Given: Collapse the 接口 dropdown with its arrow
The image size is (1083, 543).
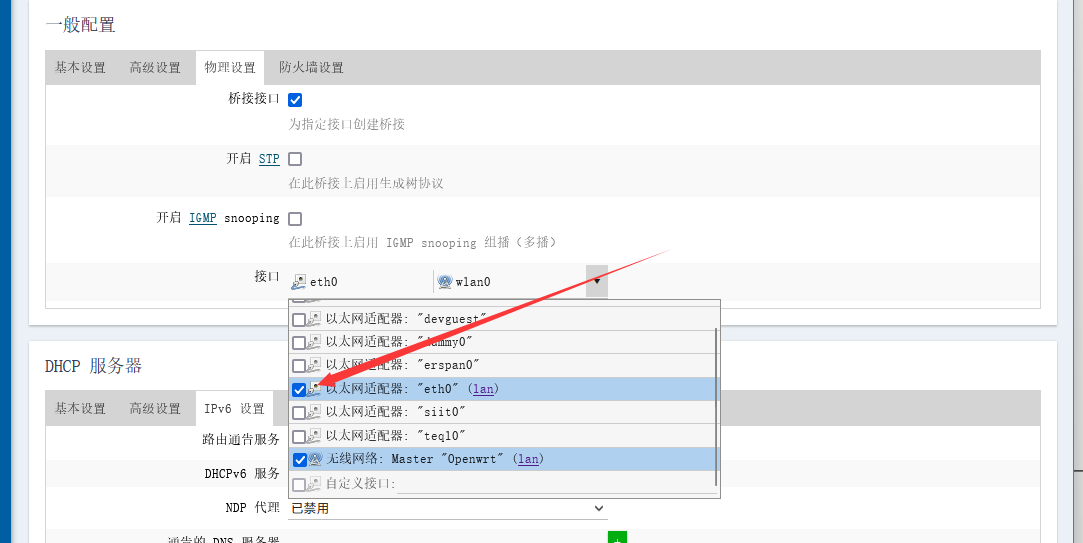Looking at the screenshot, I should pos(597,281).
